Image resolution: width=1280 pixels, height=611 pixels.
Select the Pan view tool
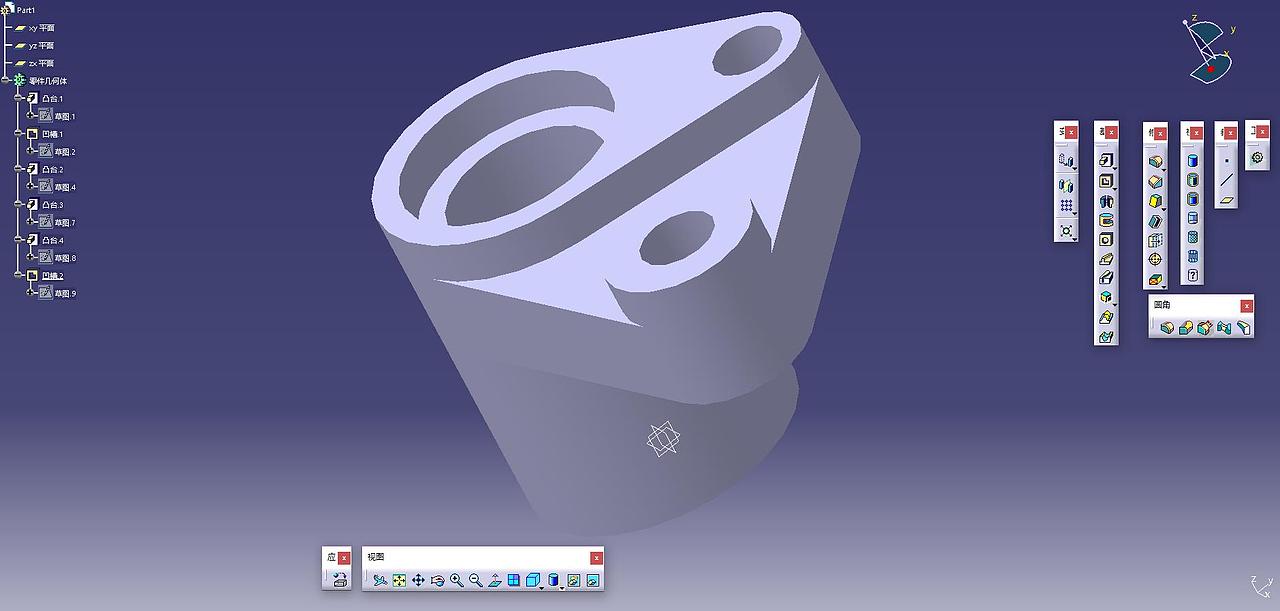click(418, 580)
